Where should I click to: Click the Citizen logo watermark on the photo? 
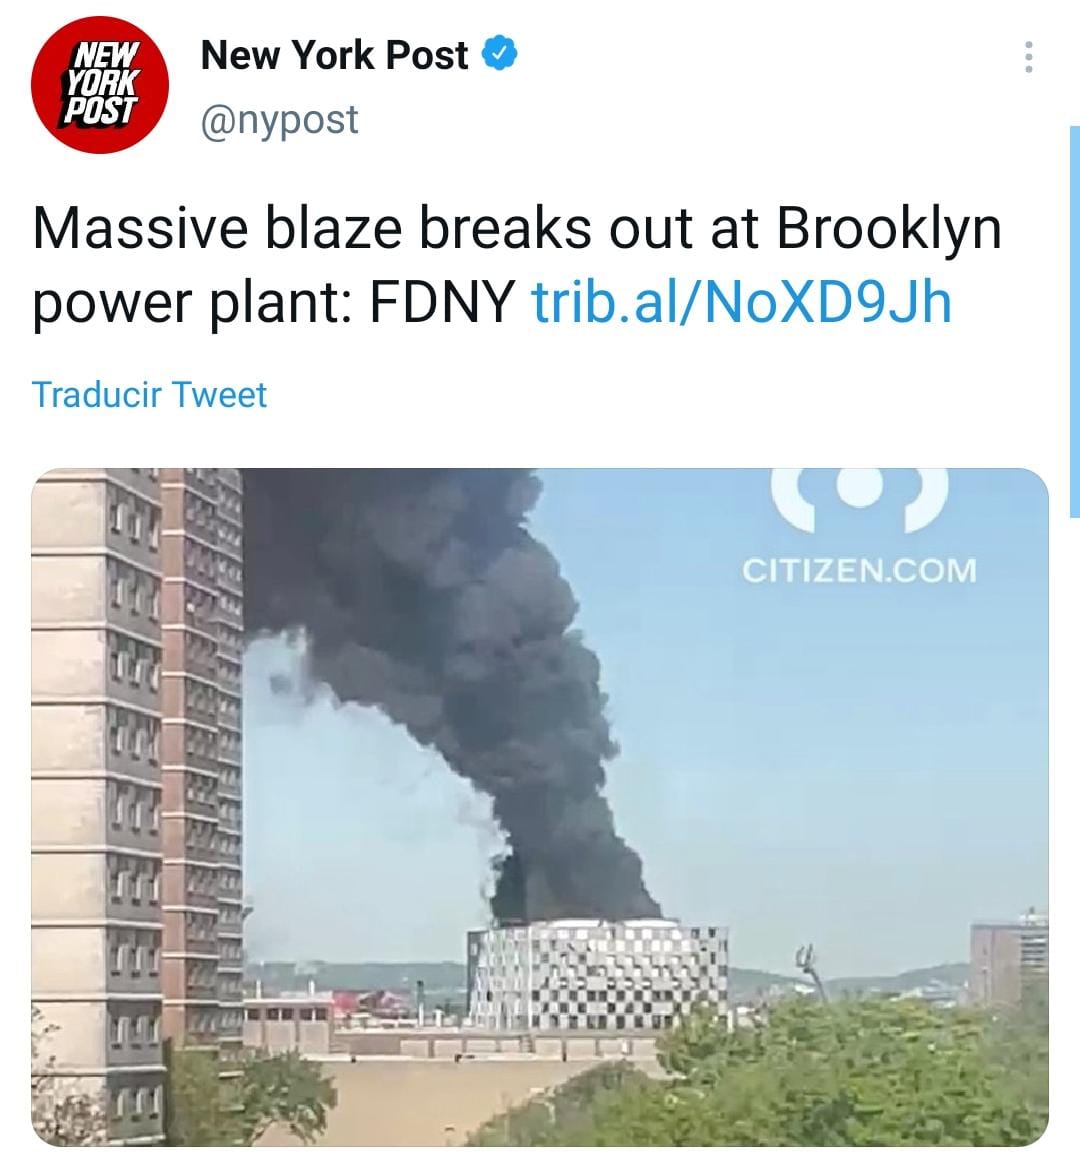coord(860,497)
